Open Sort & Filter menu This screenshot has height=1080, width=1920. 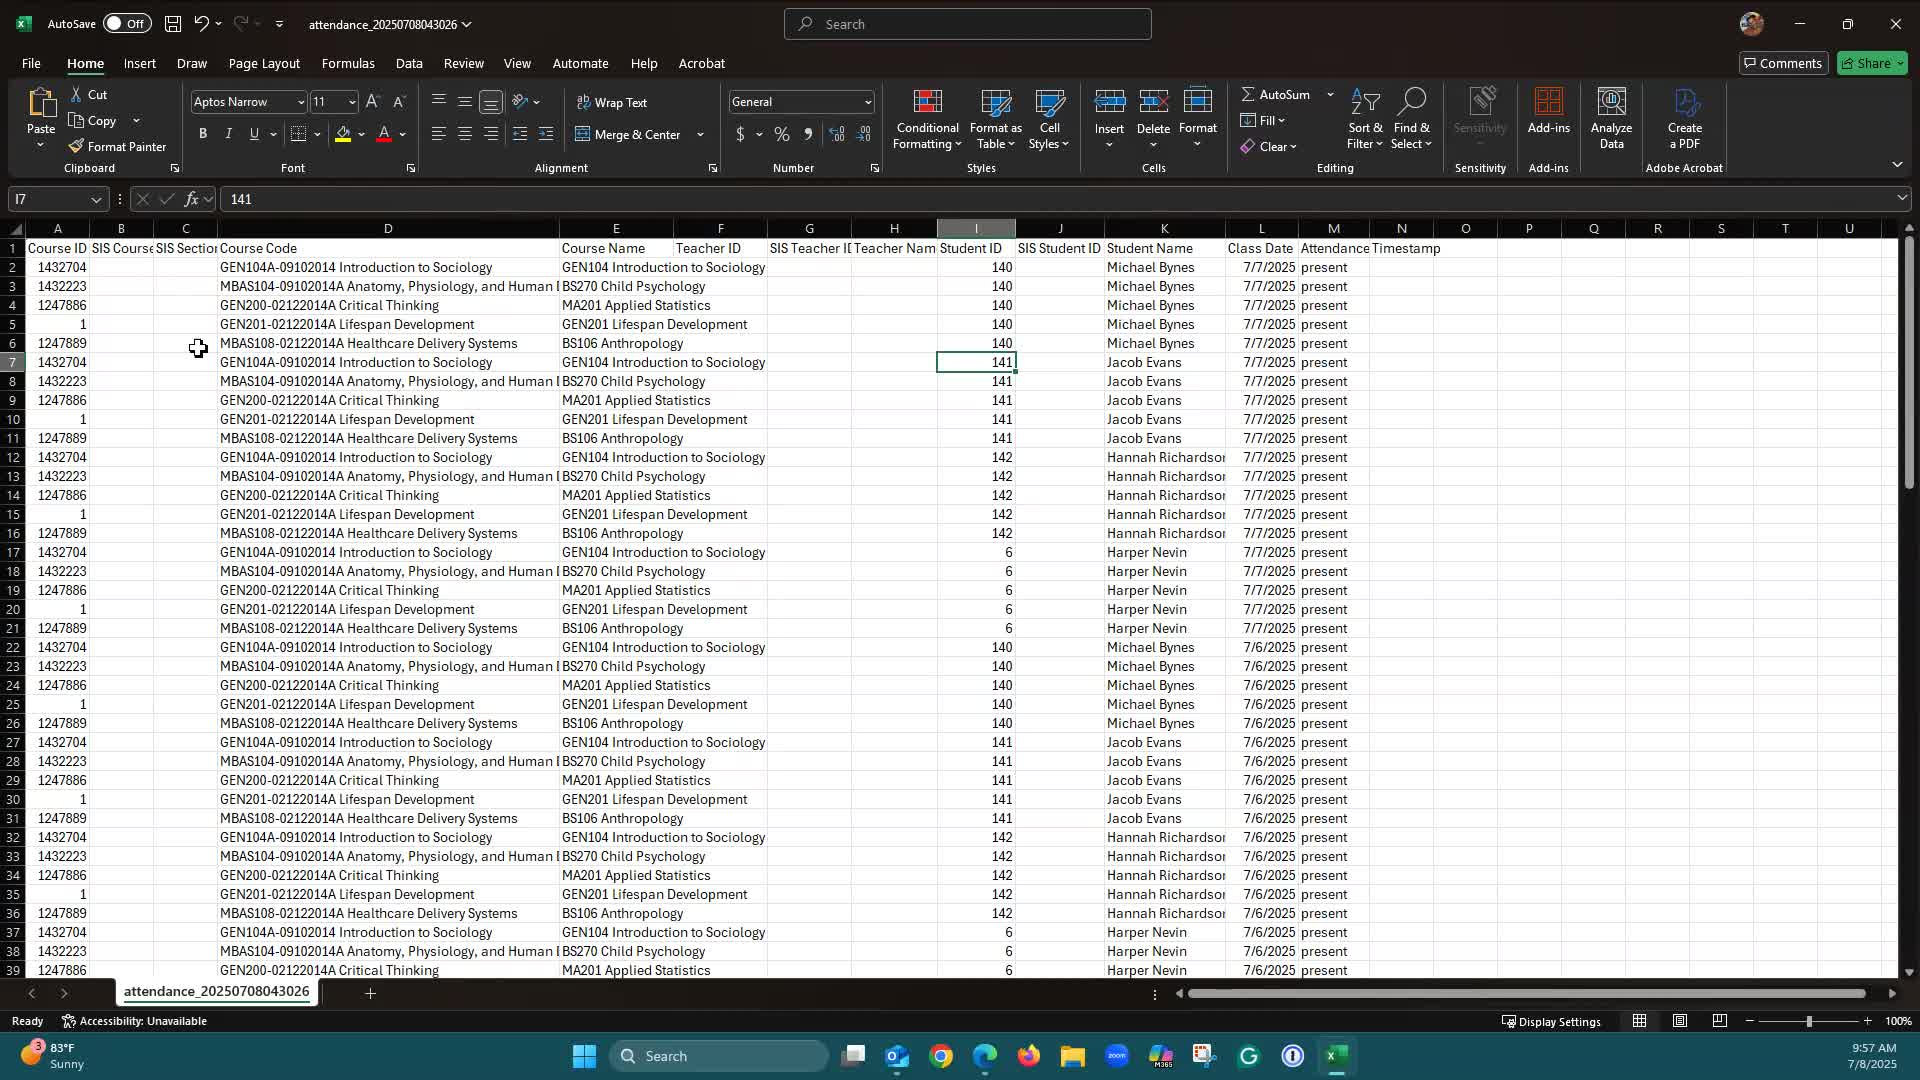1365,120
